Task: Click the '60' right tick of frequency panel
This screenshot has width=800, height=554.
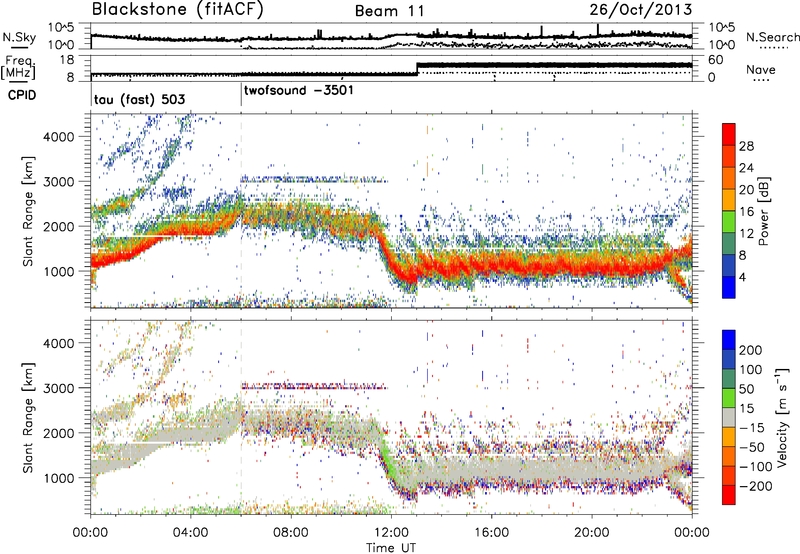Action: 715,60
